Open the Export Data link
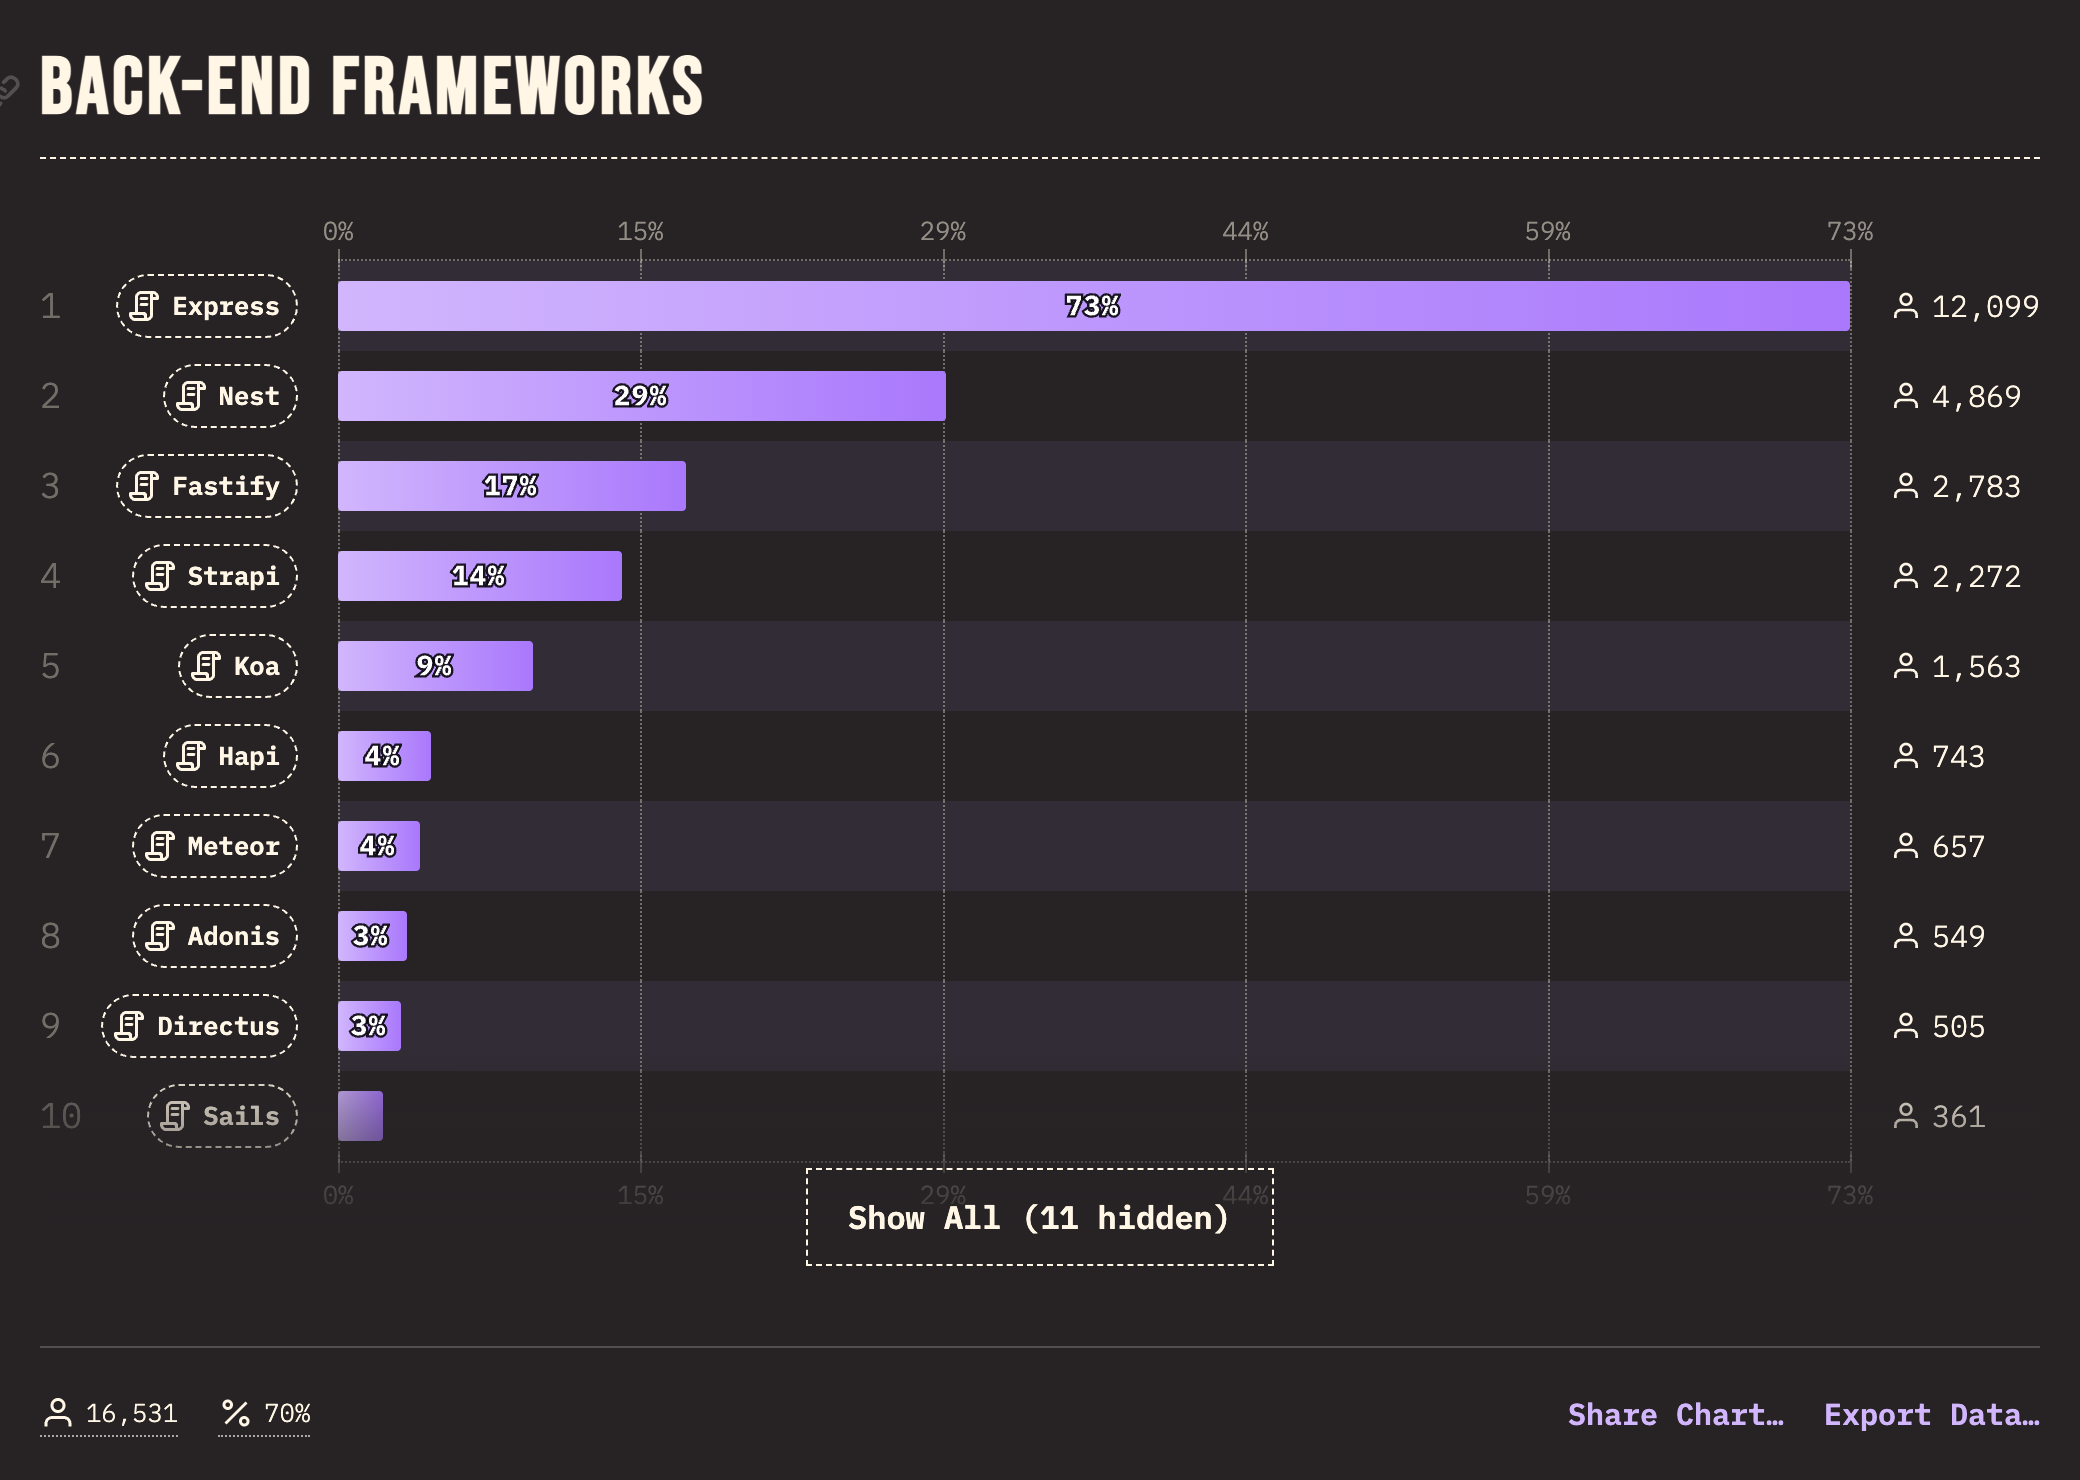2080x1480 pixels. pos(1931,1414)
